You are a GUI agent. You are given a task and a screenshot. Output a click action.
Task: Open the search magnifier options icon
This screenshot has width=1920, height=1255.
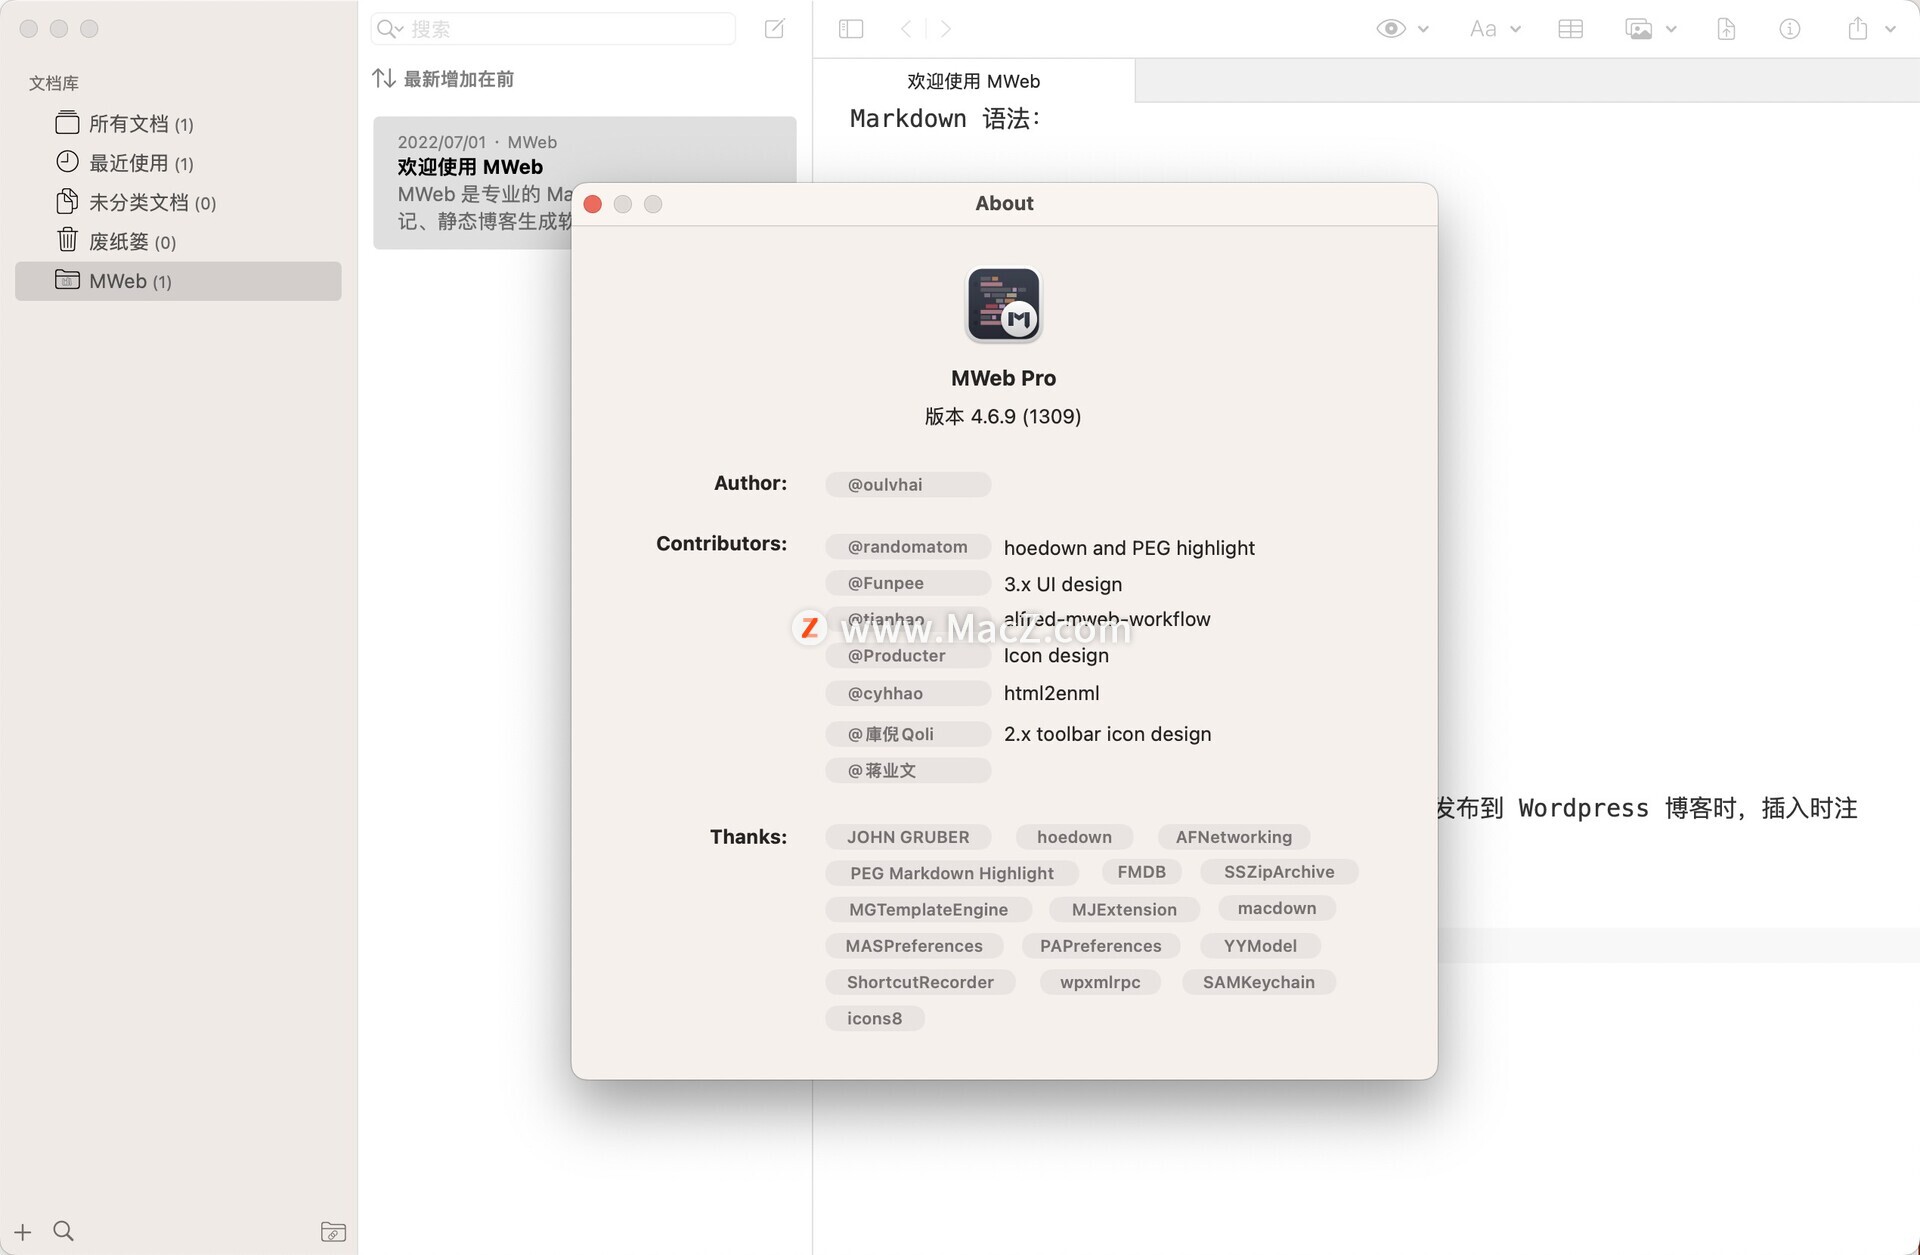(390, 29)
